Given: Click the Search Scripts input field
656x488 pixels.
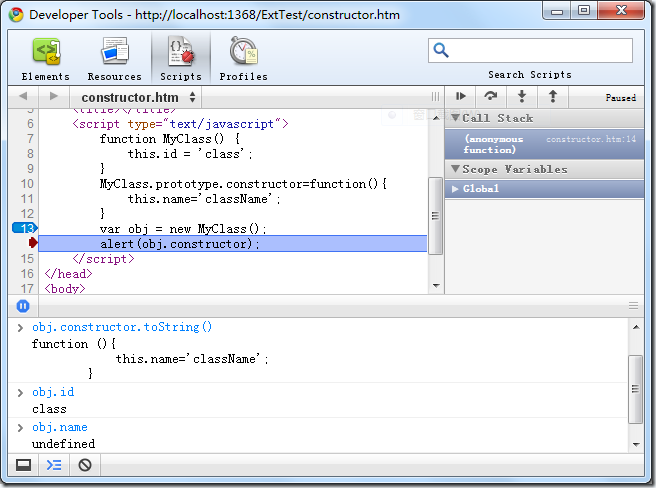Looking at the screenshot, I should [x=530, y=50].
